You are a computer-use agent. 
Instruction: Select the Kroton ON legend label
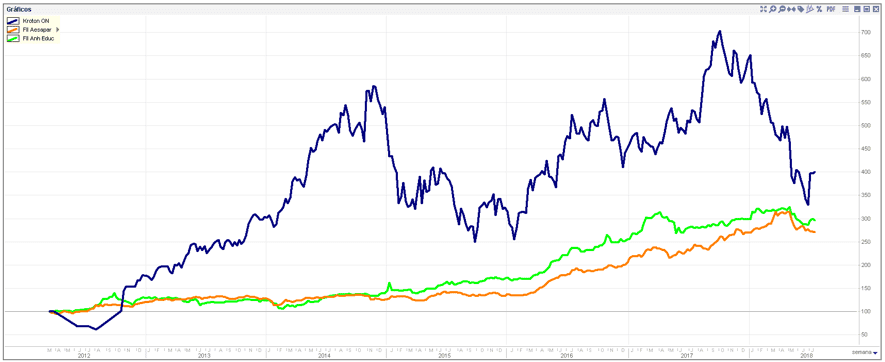36,21
